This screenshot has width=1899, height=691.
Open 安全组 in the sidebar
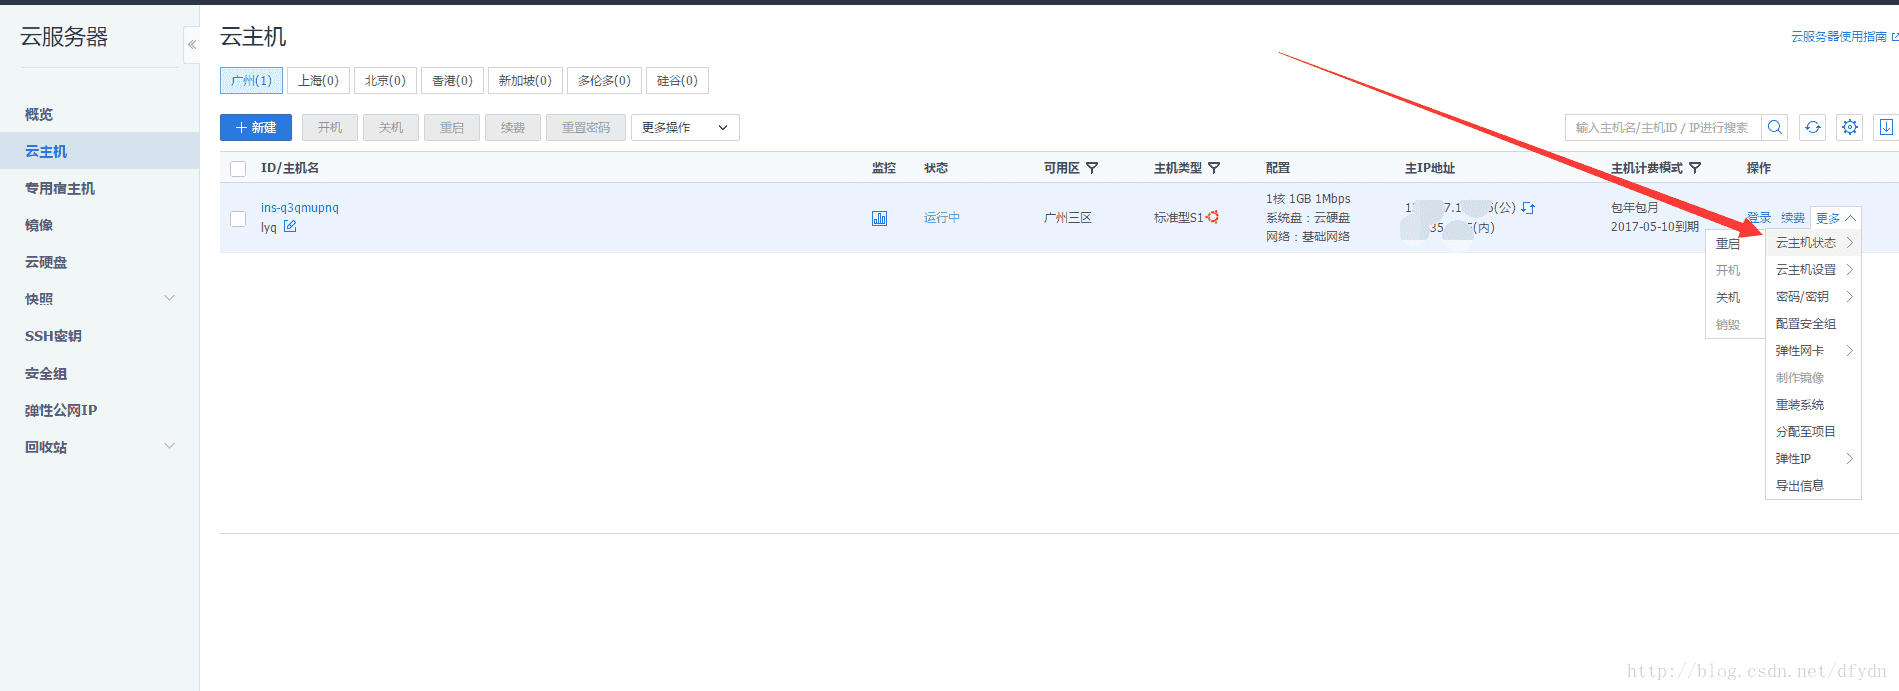pyautogui.click(x=46, y=373)
